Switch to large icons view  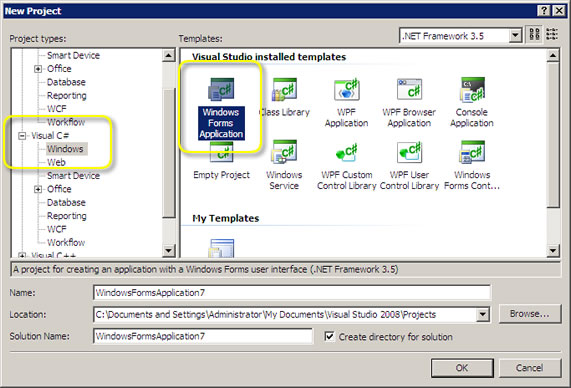click(x=535, y=35)
